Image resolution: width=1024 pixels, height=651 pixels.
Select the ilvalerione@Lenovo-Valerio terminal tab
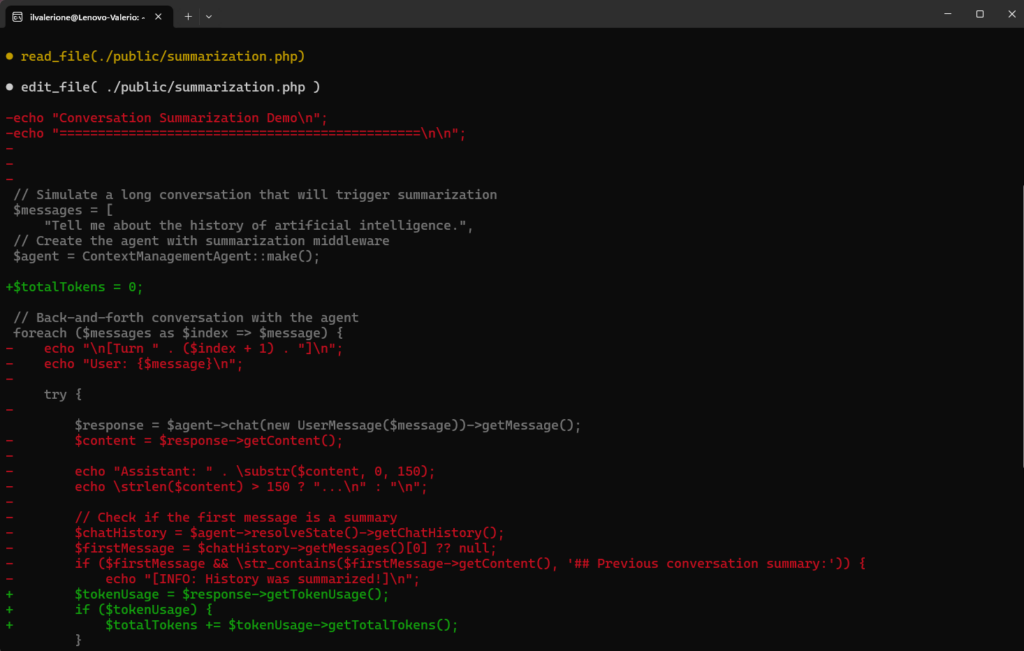[x=89, y=17]
